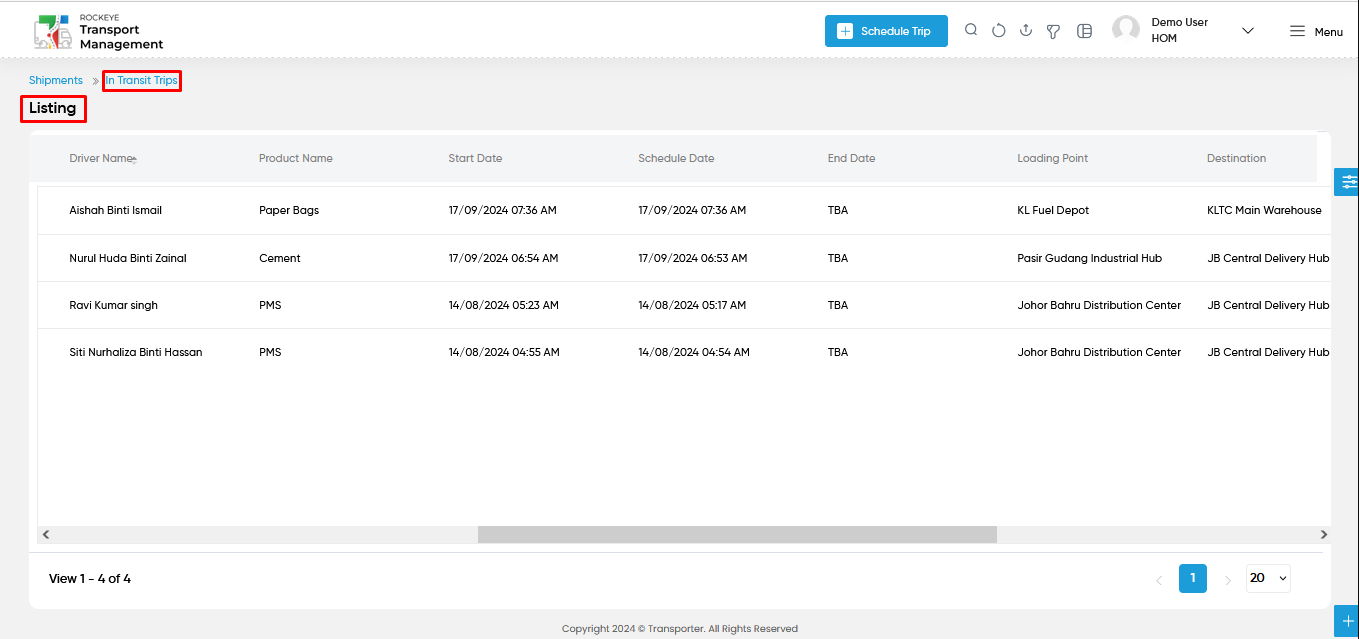Click the previous page arrow
Screen dimensions: 1359x639
pyautogui.click(x=1159, y=580)
